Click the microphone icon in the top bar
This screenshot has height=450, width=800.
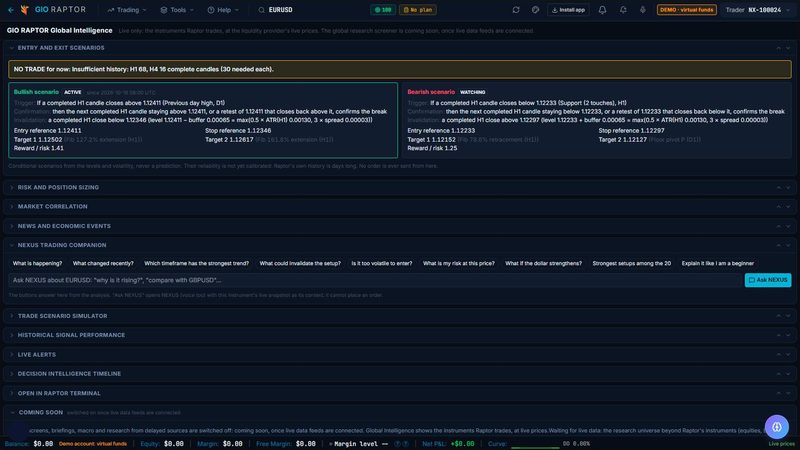tap(642, 10)
